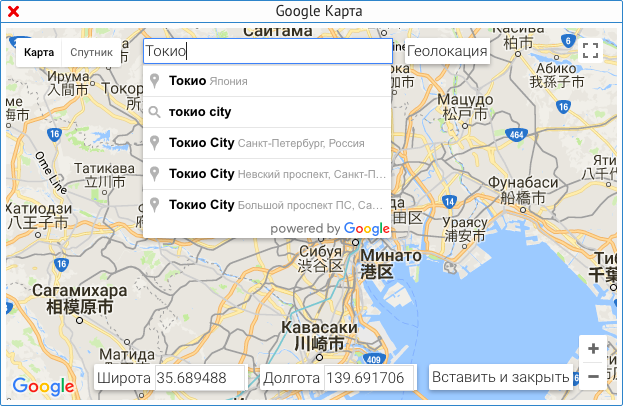
Task: Click Ome Line railway label
Action: [x=50, y=173]
